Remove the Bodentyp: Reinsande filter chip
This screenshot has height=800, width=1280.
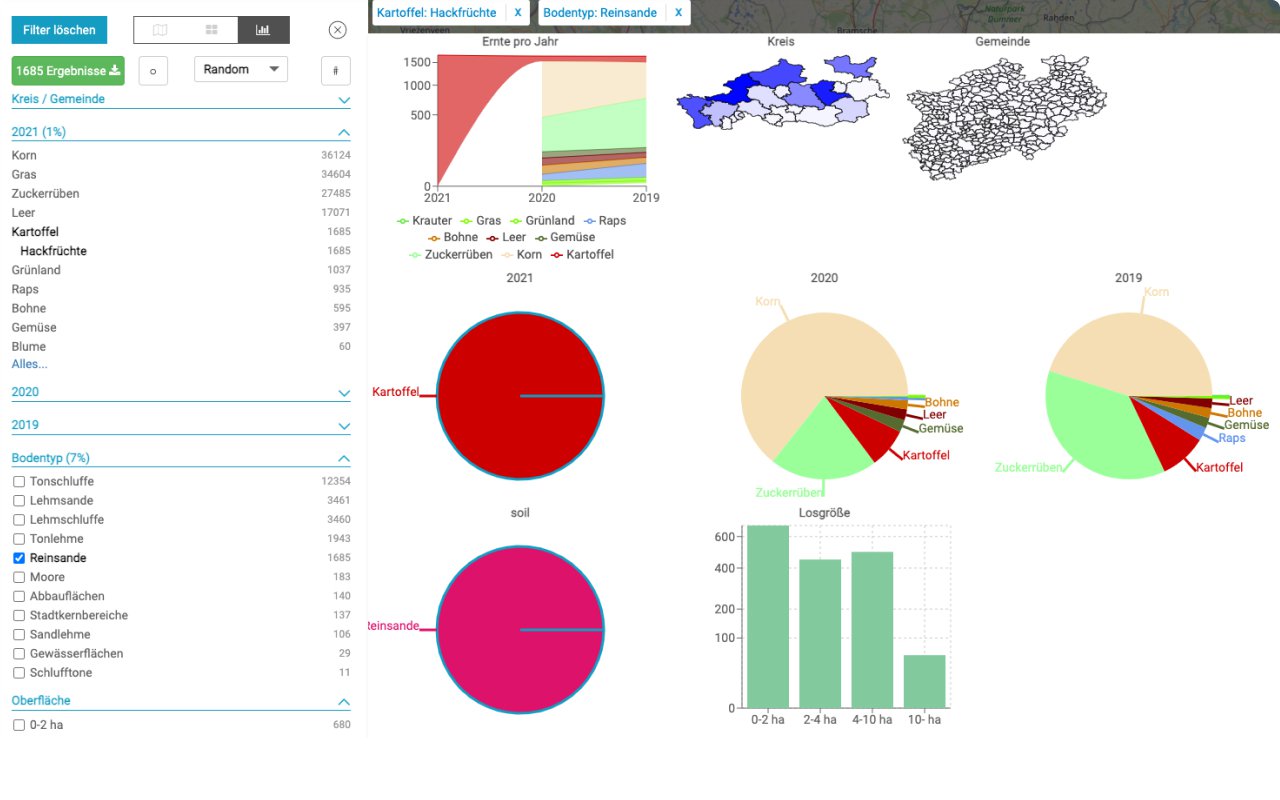click(678, 13)
